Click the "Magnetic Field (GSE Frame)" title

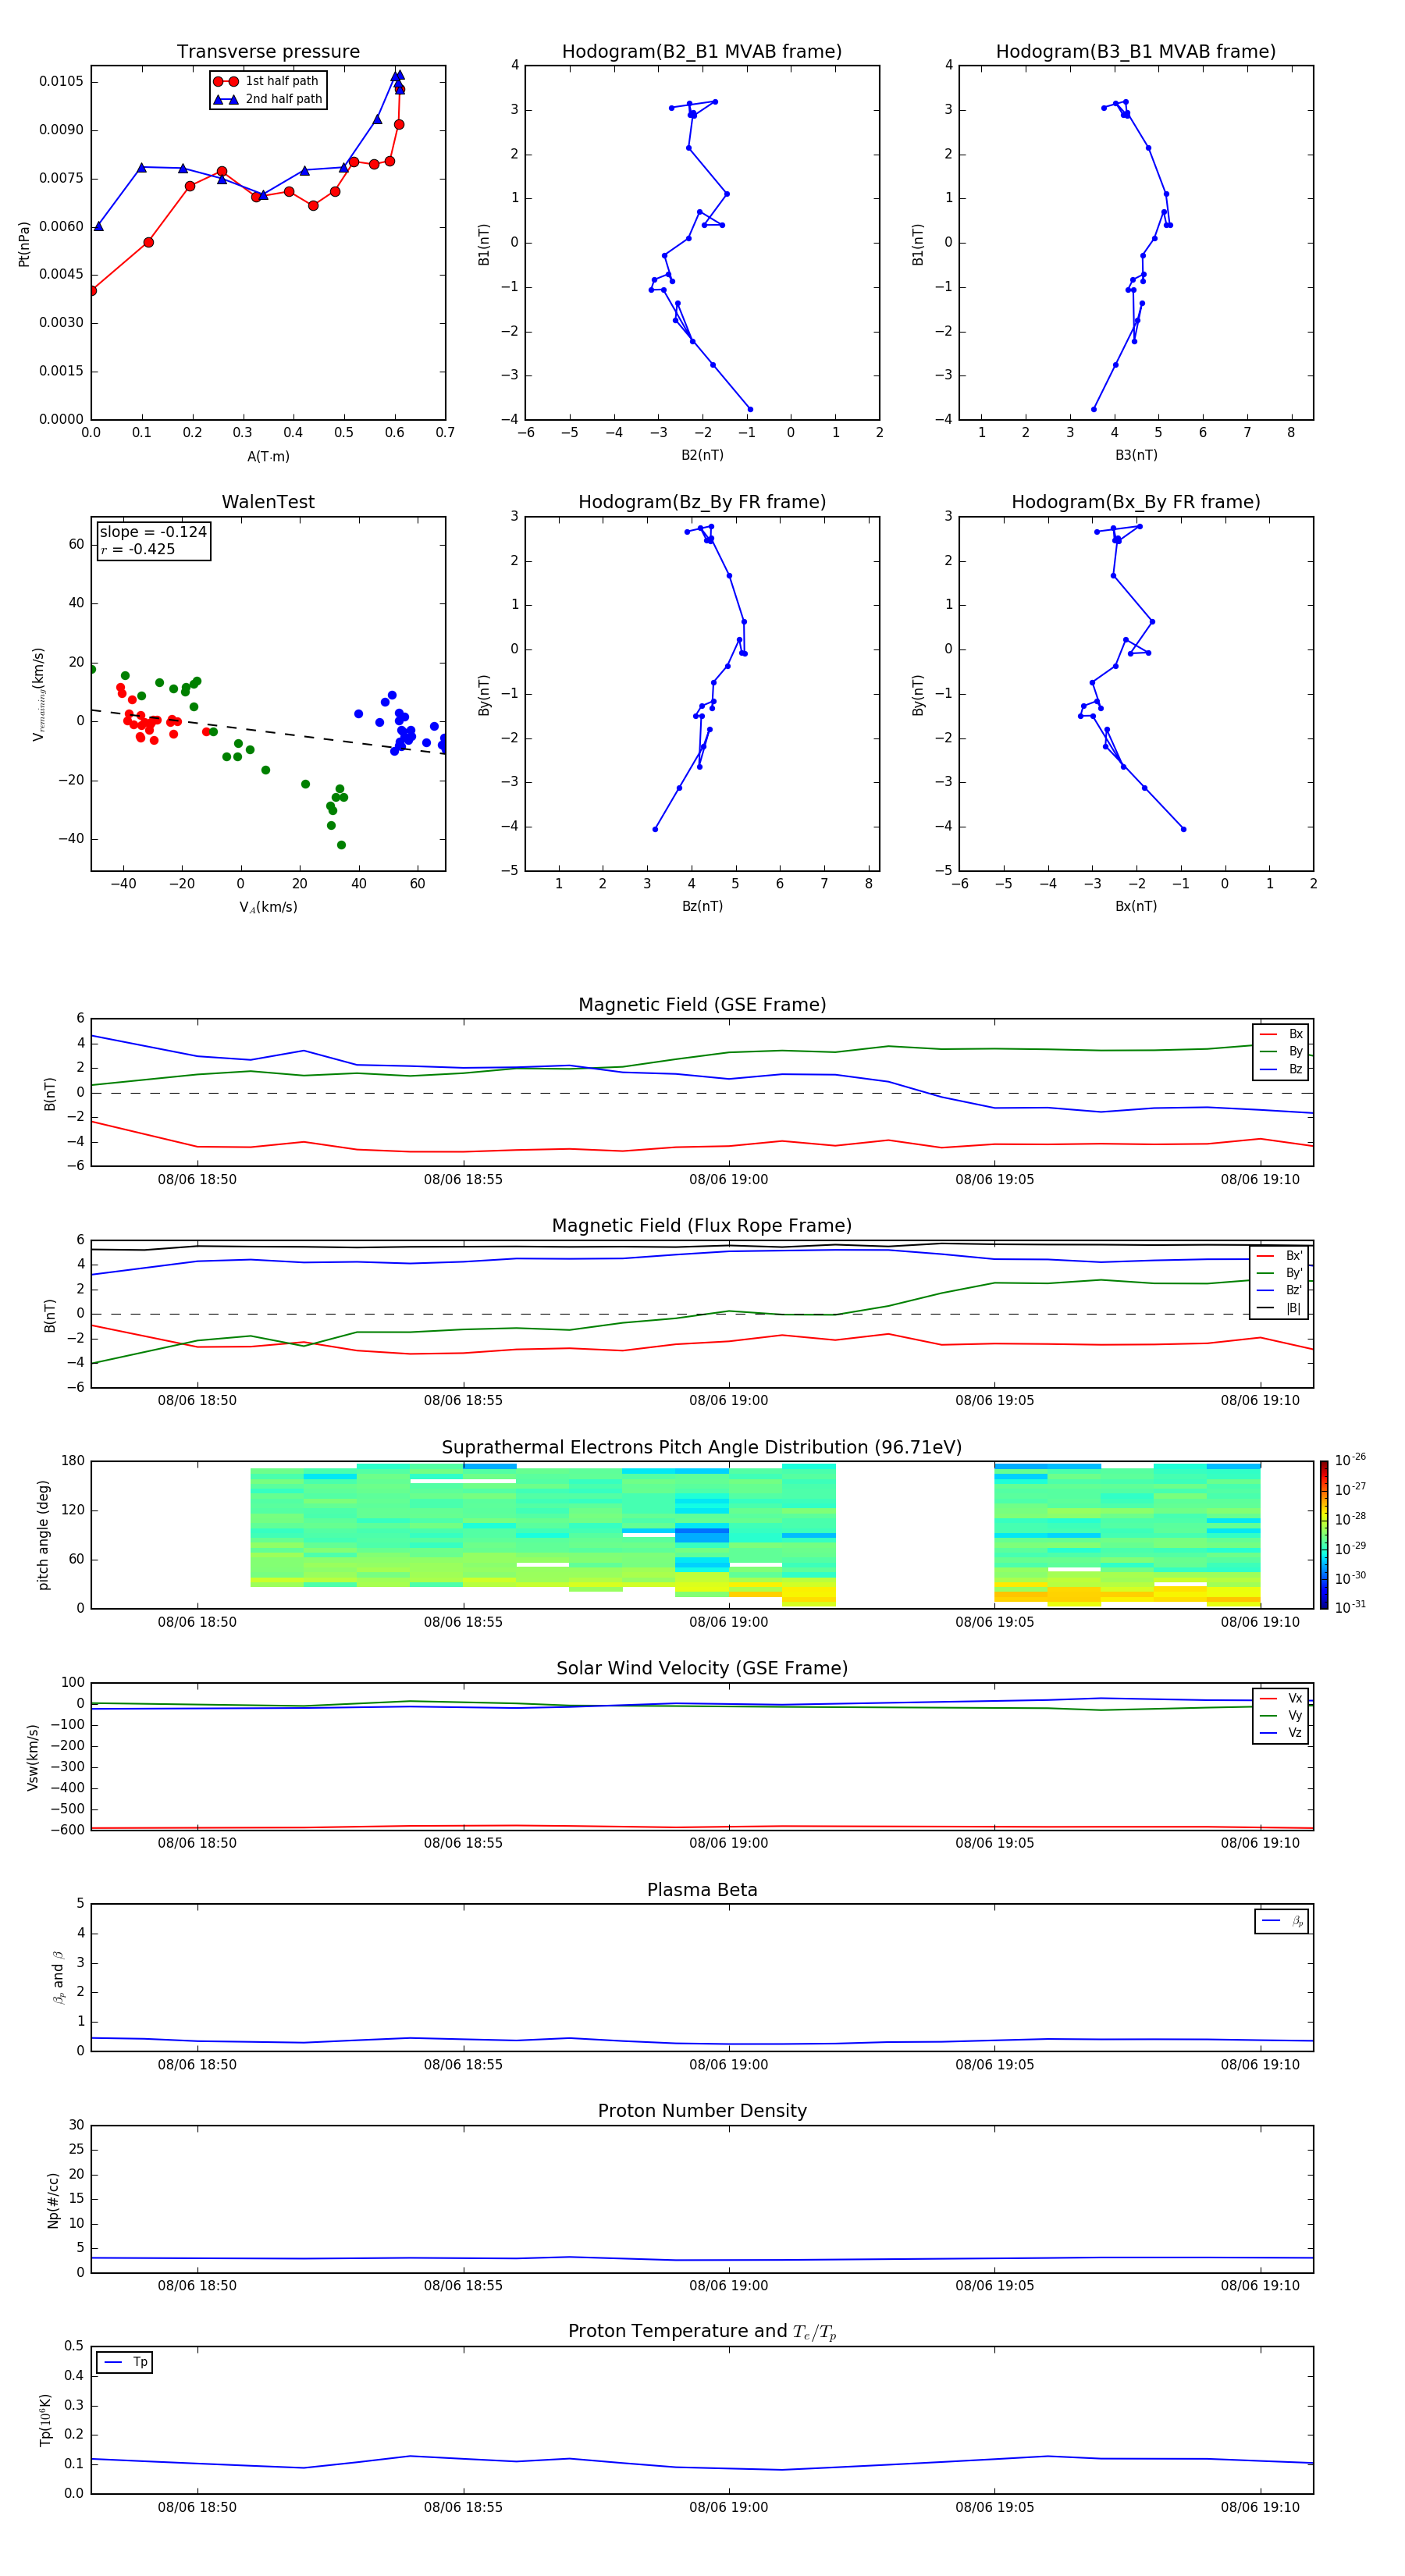click(x=702, y=1005)
